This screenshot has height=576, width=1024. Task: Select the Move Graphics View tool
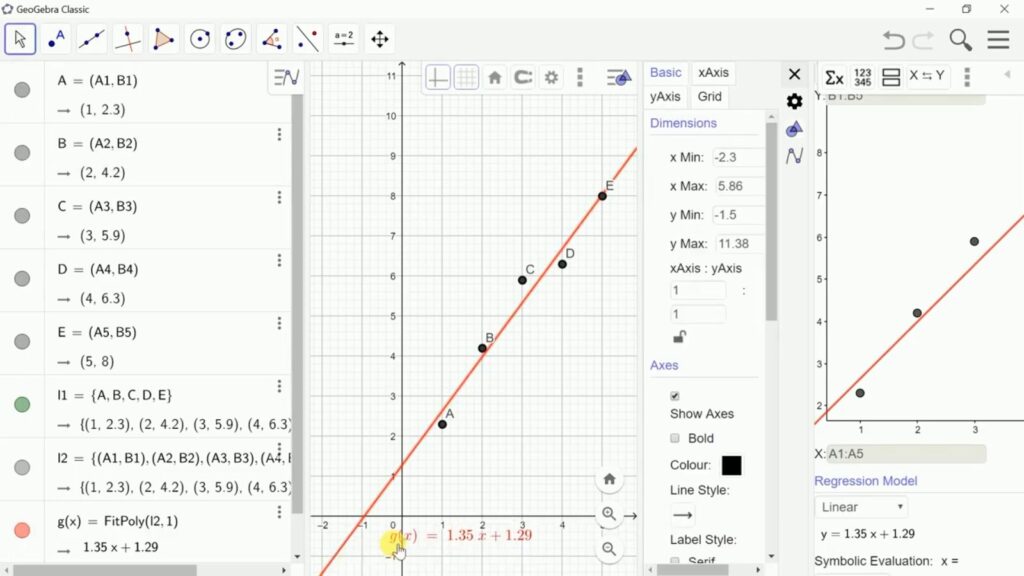379,39
